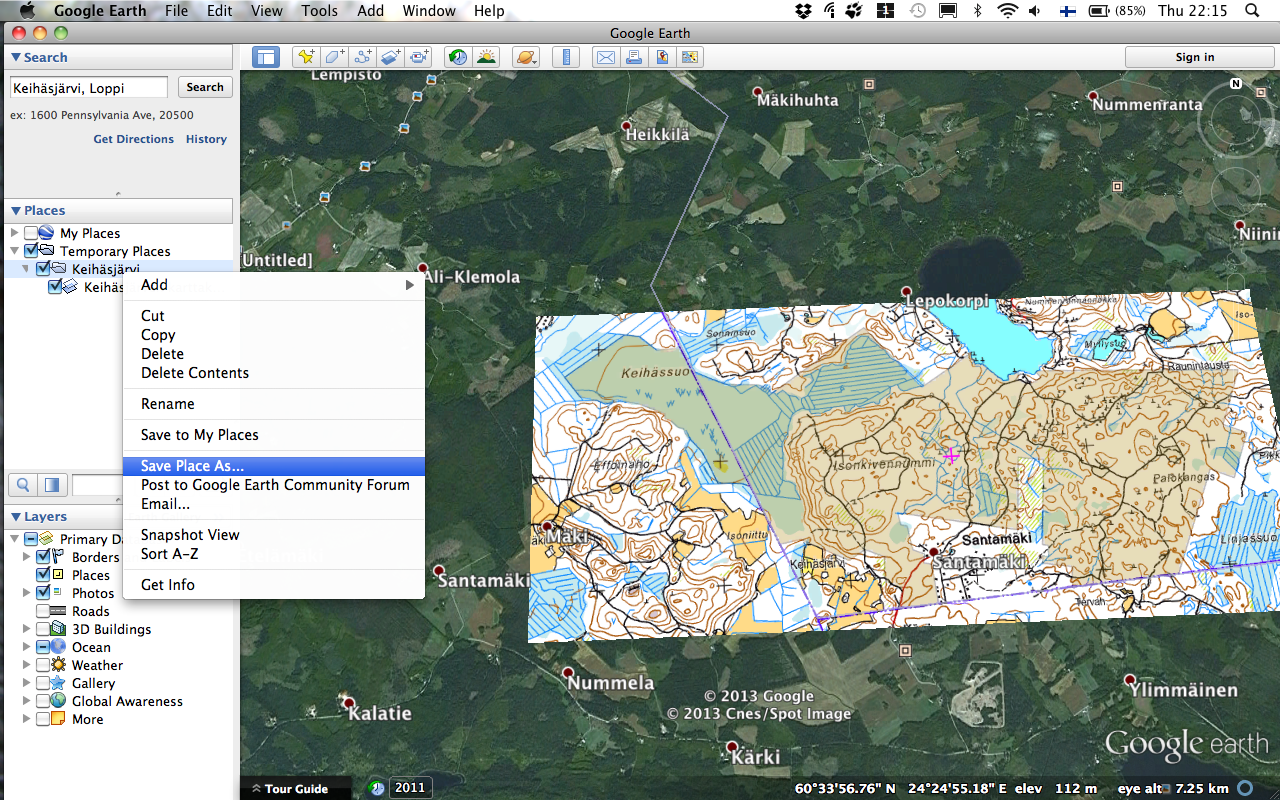
Task: Choose Save Place As... from context menu
Action: [x=273, y=466]
